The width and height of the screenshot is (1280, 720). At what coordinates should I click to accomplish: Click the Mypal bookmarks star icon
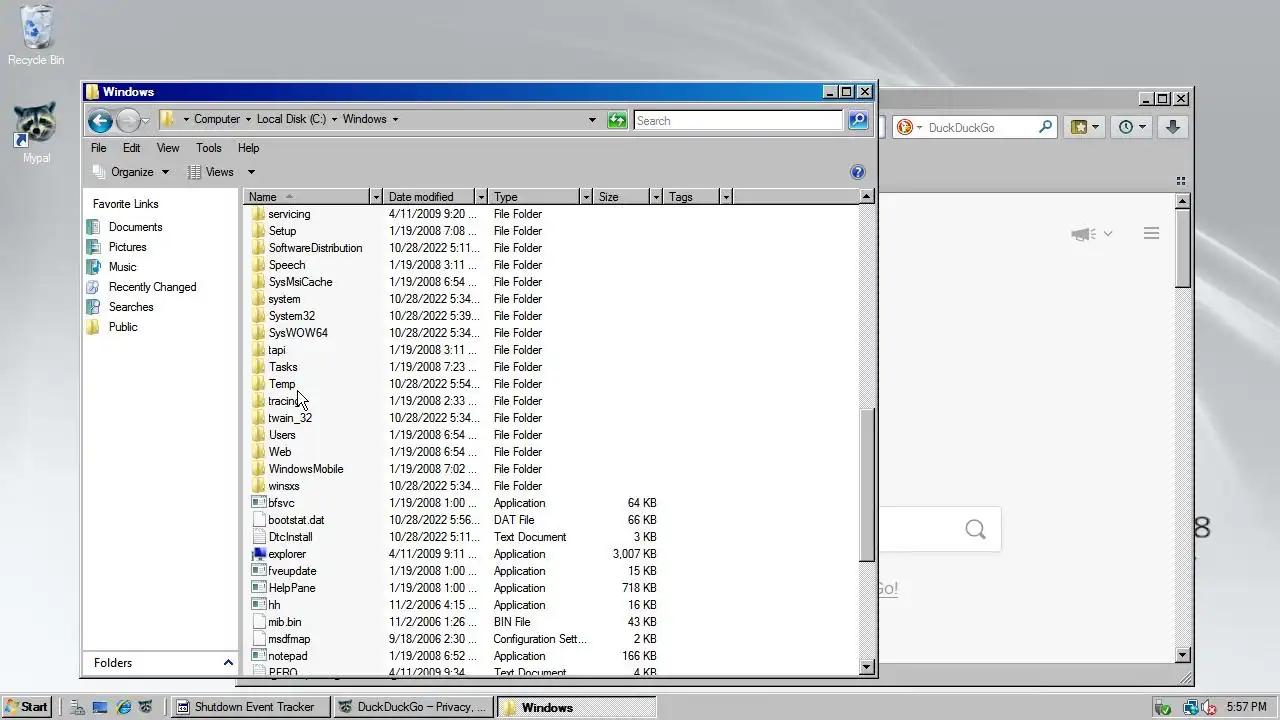point(1078,127)
